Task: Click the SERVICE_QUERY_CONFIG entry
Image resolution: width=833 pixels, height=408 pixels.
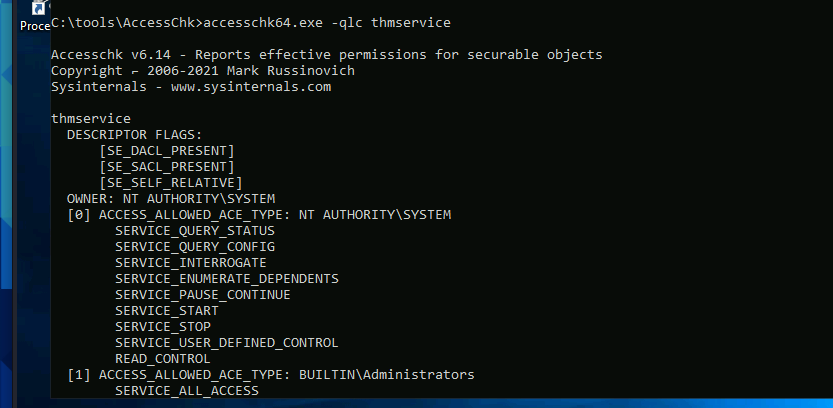Action: coord(195,246)
